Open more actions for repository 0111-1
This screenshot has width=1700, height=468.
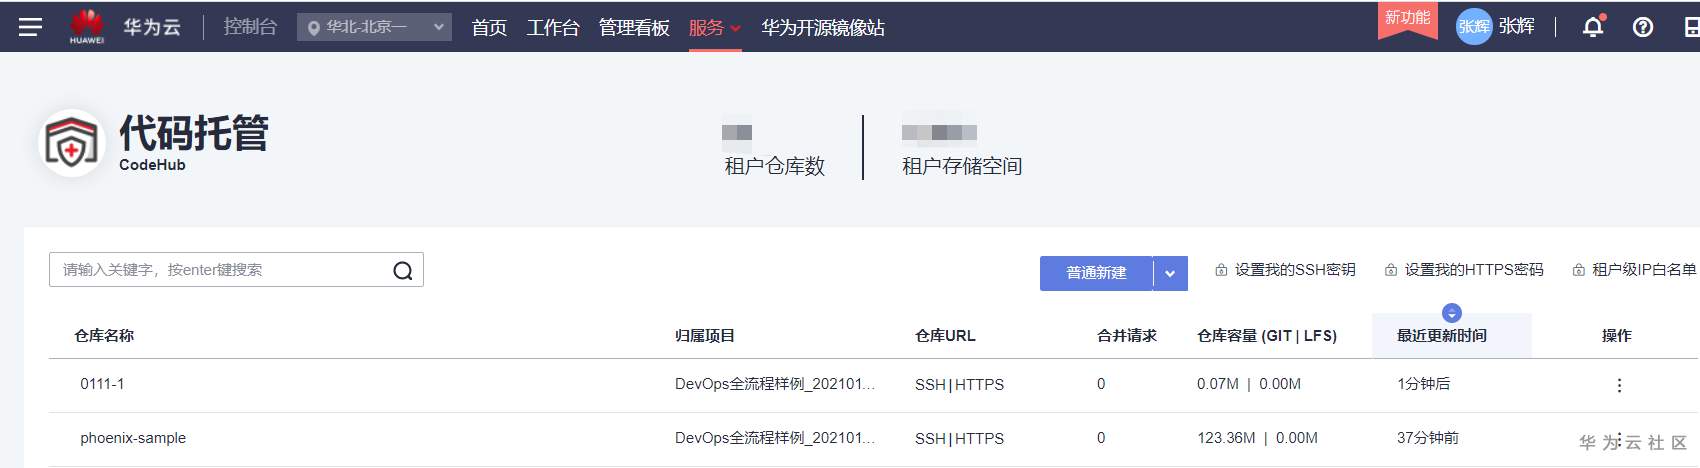1619,385
